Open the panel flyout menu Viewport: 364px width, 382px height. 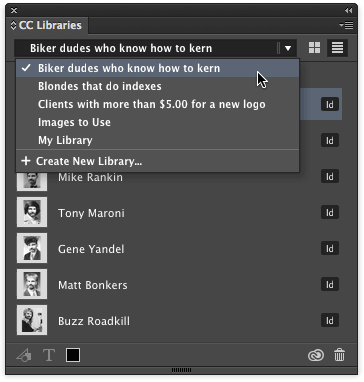point(346,25)
